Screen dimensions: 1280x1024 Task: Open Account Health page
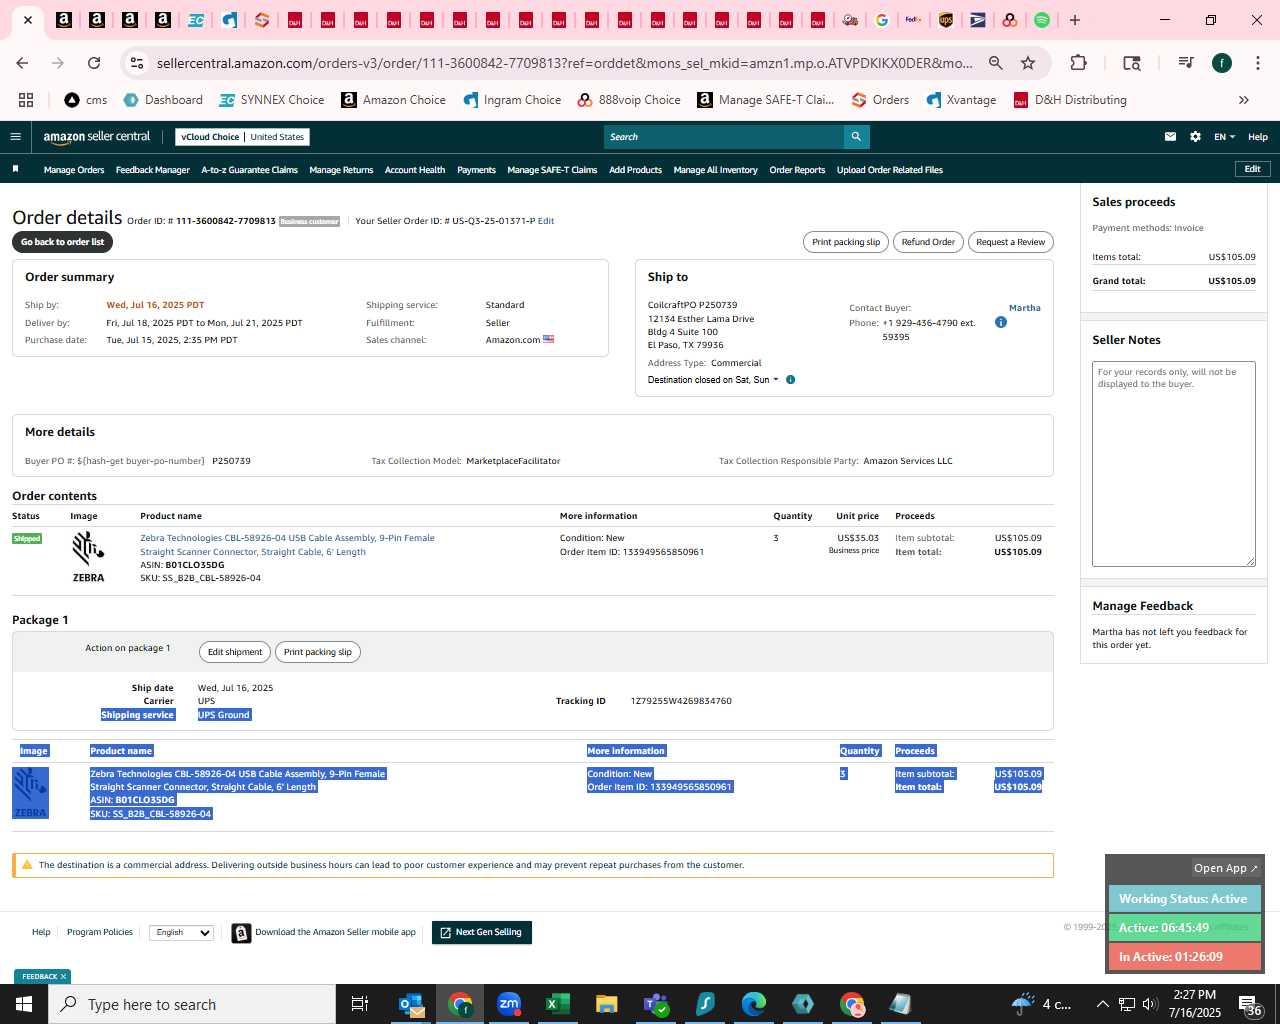[415, 170]
